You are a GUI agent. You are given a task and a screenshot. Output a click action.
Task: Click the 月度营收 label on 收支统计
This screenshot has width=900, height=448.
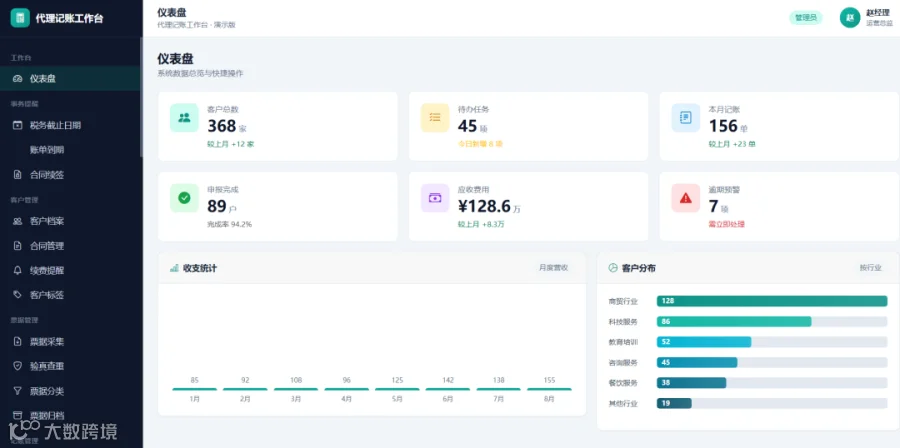click(553, 268)
